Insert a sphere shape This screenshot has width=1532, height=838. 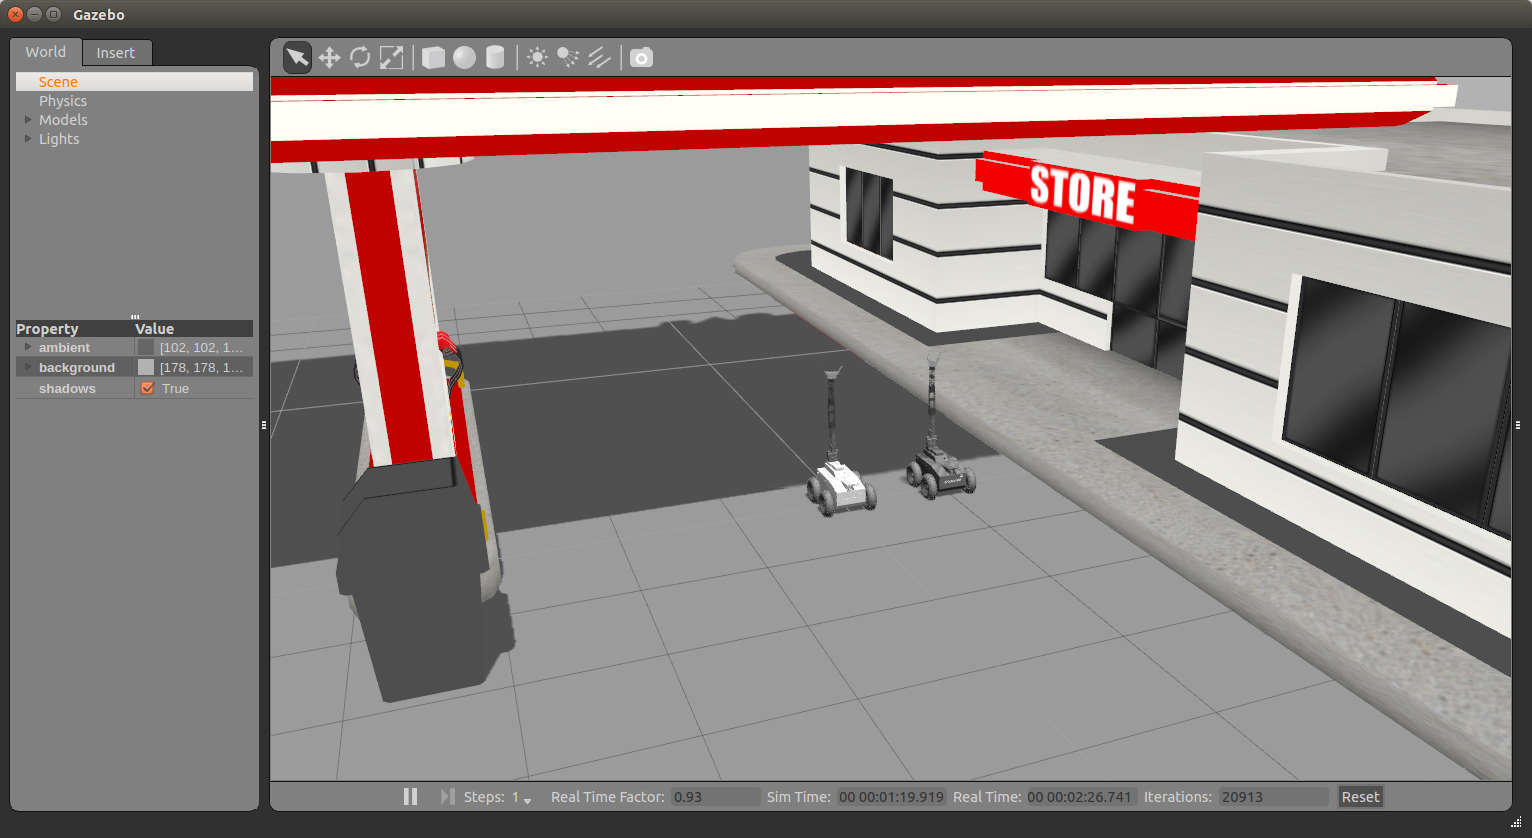(464, 58)
